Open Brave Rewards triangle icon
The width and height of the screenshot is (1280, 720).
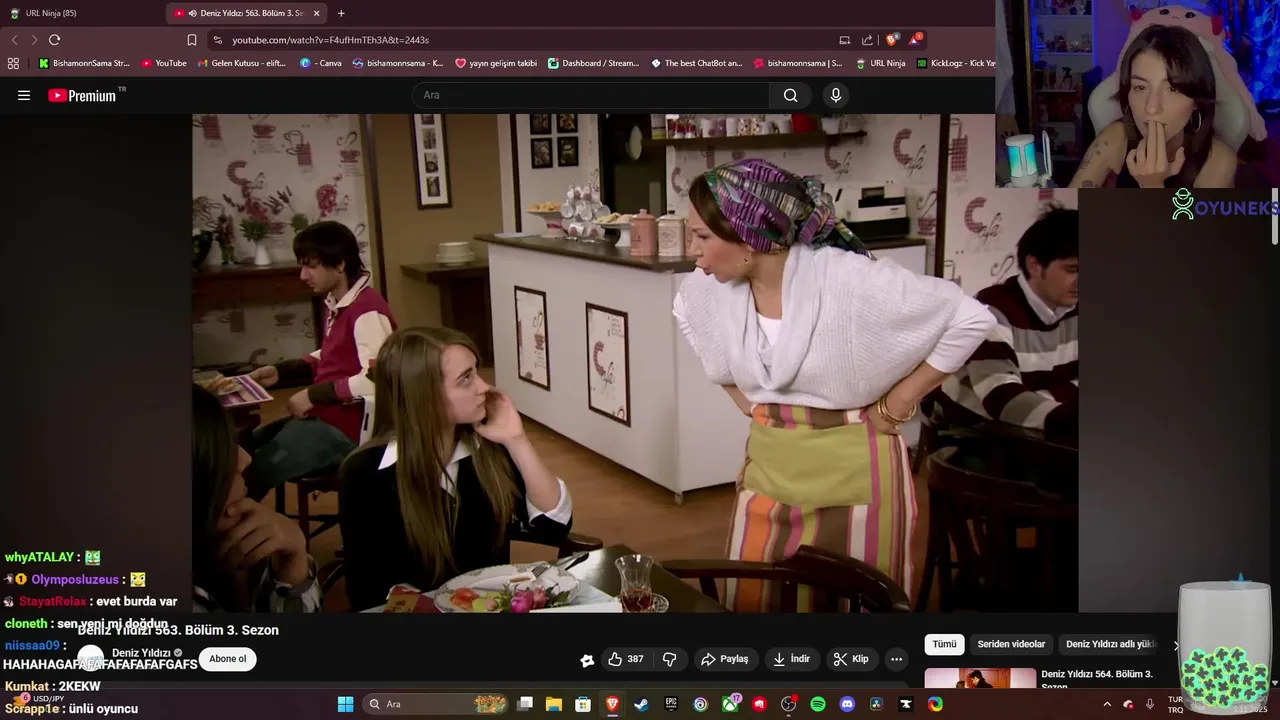click(915, 40)
